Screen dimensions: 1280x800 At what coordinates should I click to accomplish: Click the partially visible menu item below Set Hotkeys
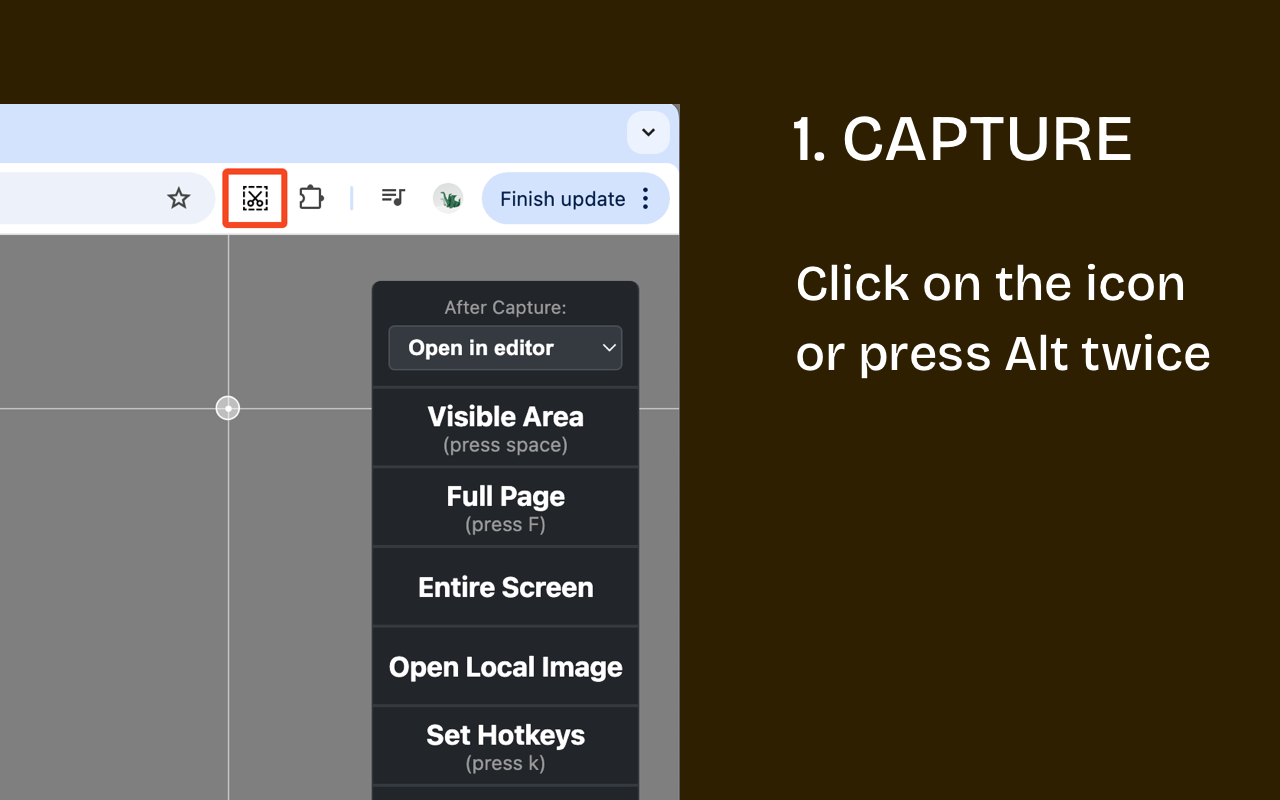coord(505,793)
